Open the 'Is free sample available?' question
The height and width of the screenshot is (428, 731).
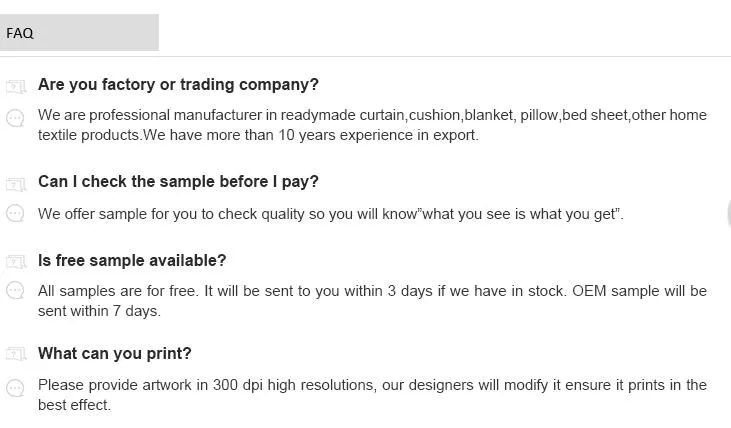point(132,261)
